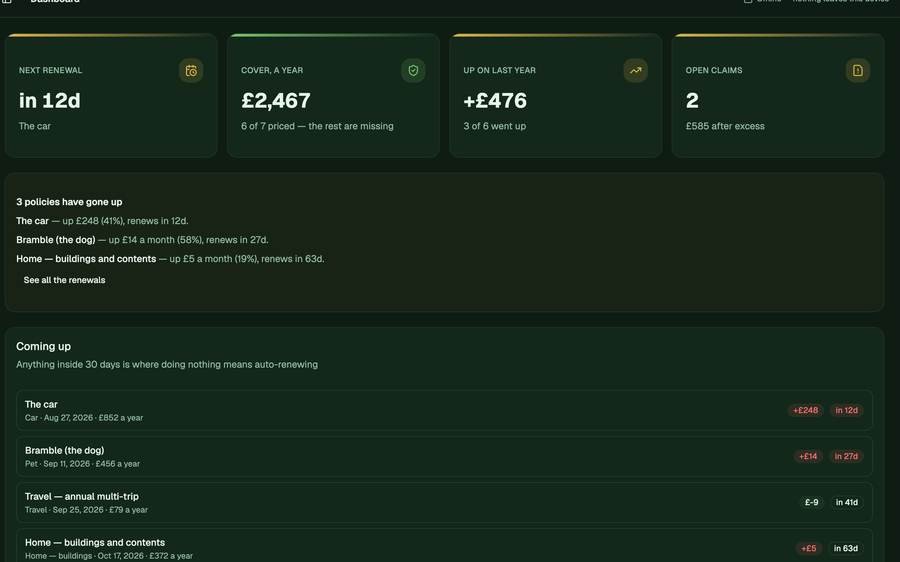This screenshot has height=562, width=900.
Task: Open 'Bramble (the dog)' row in Coming up
Action: click(445, 456)
